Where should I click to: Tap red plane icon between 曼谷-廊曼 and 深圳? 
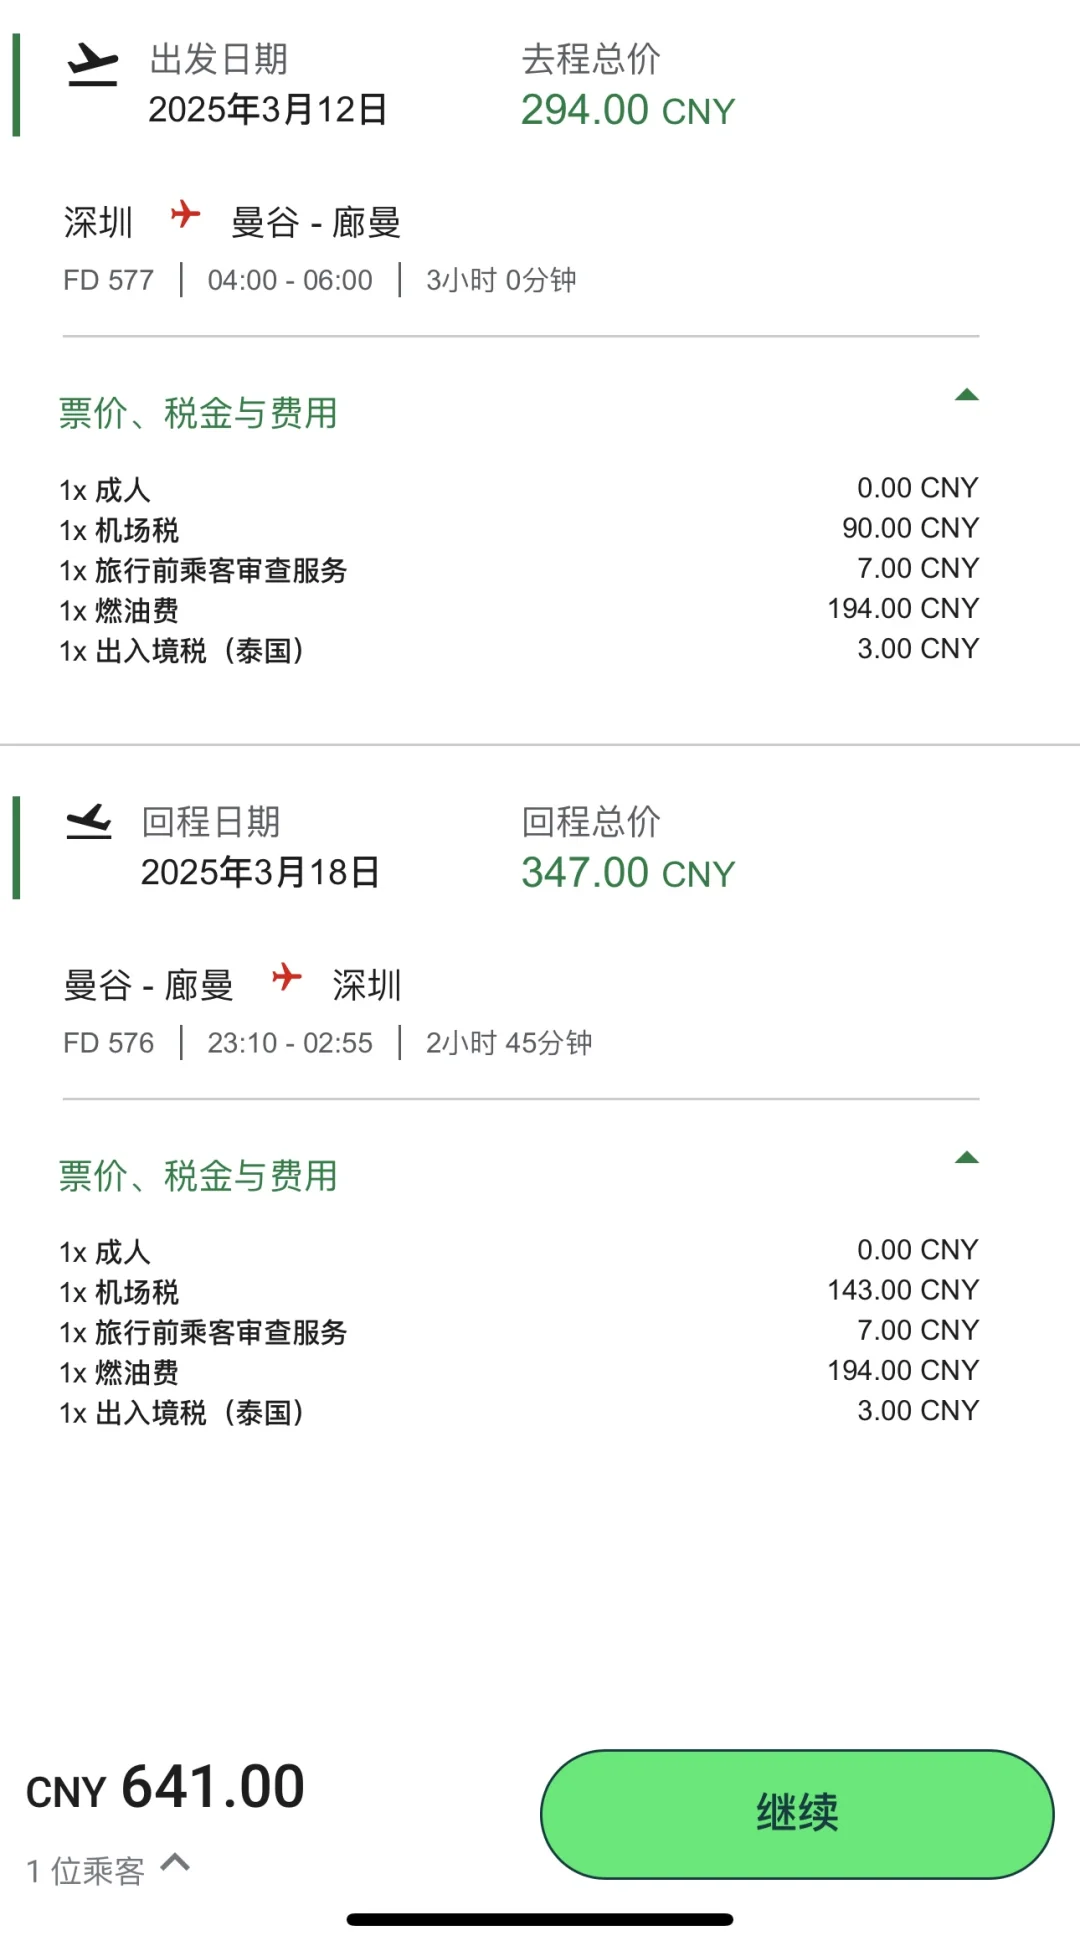(x=286, y=977)
